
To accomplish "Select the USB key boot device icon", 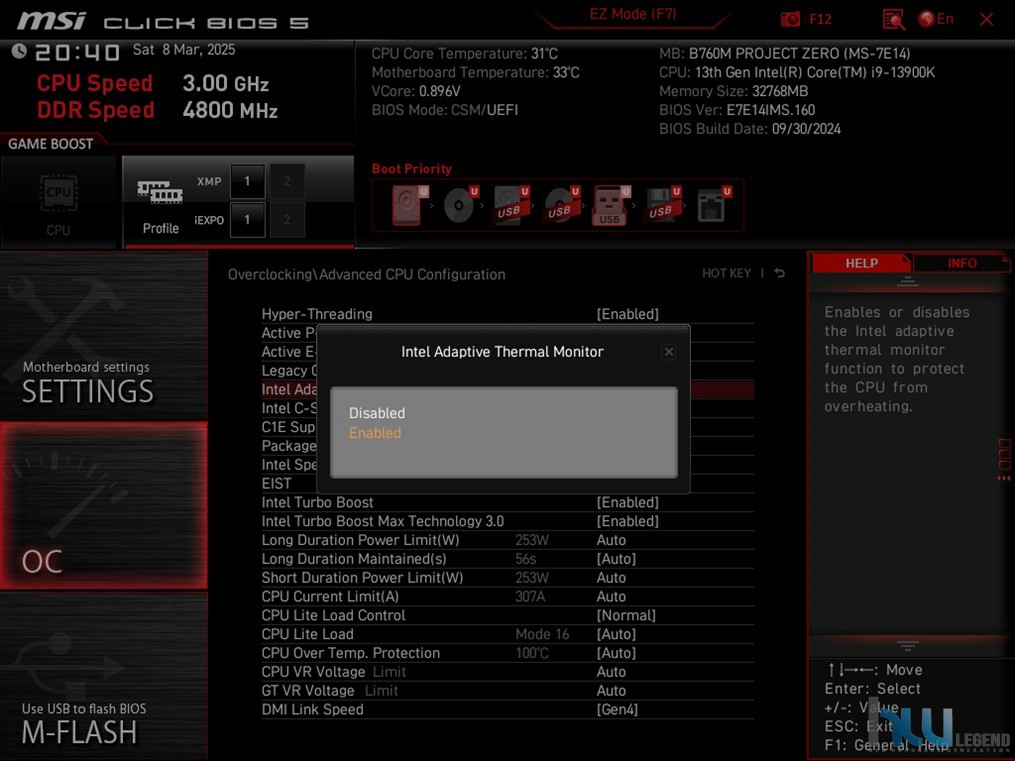I will (611, 205).
